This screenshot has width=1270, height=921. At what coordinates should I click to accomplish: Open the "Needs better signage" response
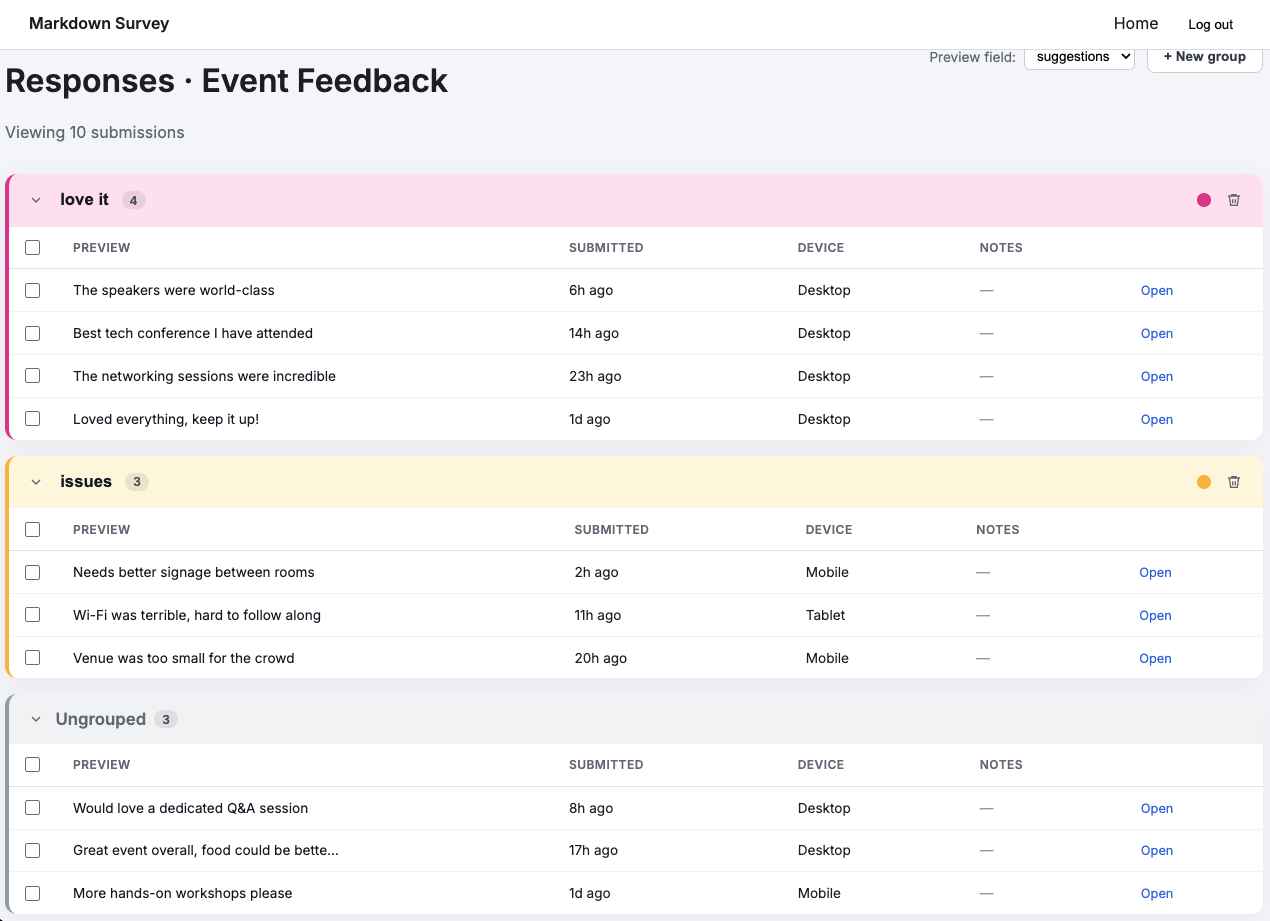pos(1155,572)
